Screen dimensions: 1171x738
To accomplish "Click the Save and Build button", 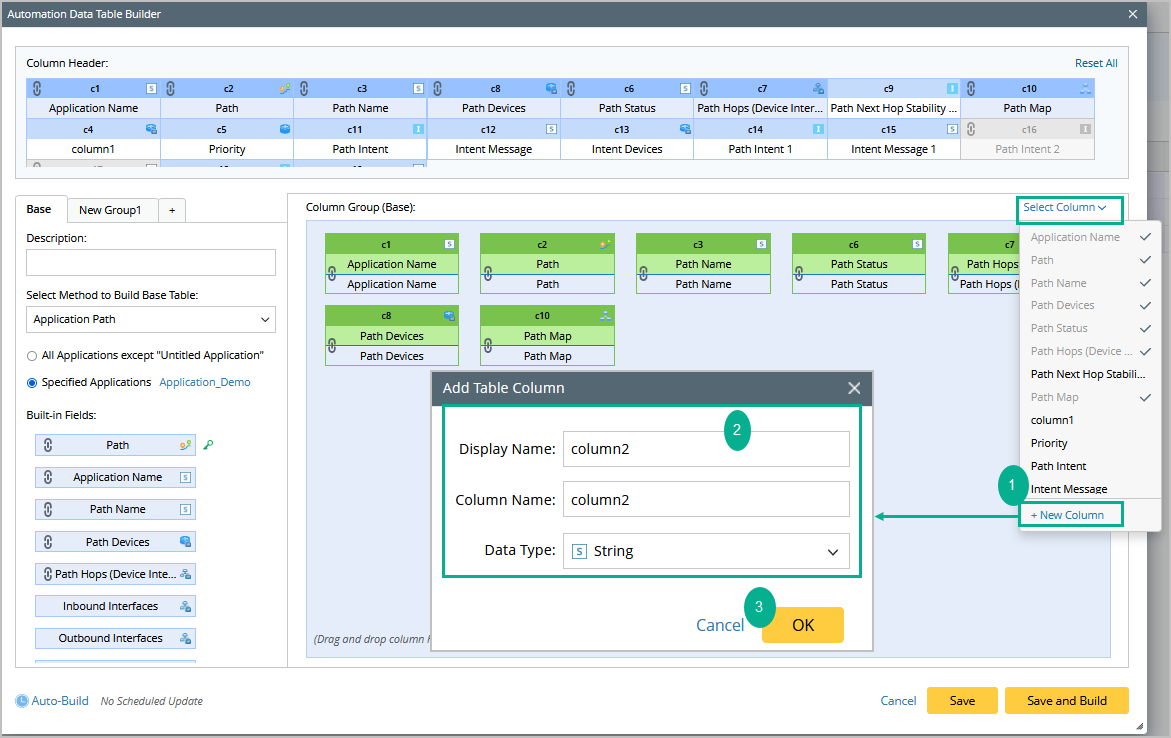I will point(1066,701).
